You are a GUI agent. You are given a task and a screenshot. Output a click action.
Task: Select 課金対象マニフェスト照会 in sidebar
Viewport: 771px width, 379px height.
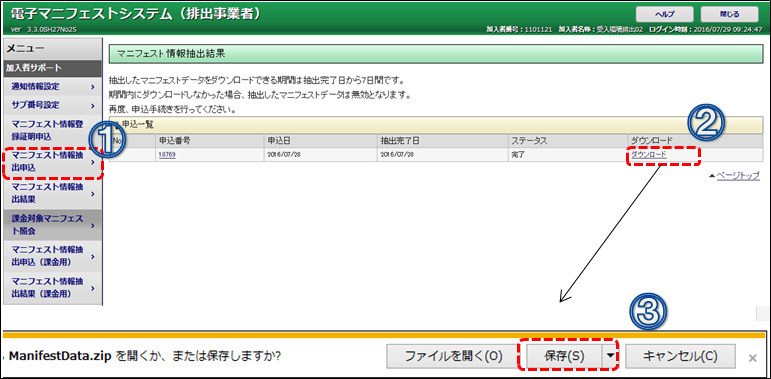52,225
